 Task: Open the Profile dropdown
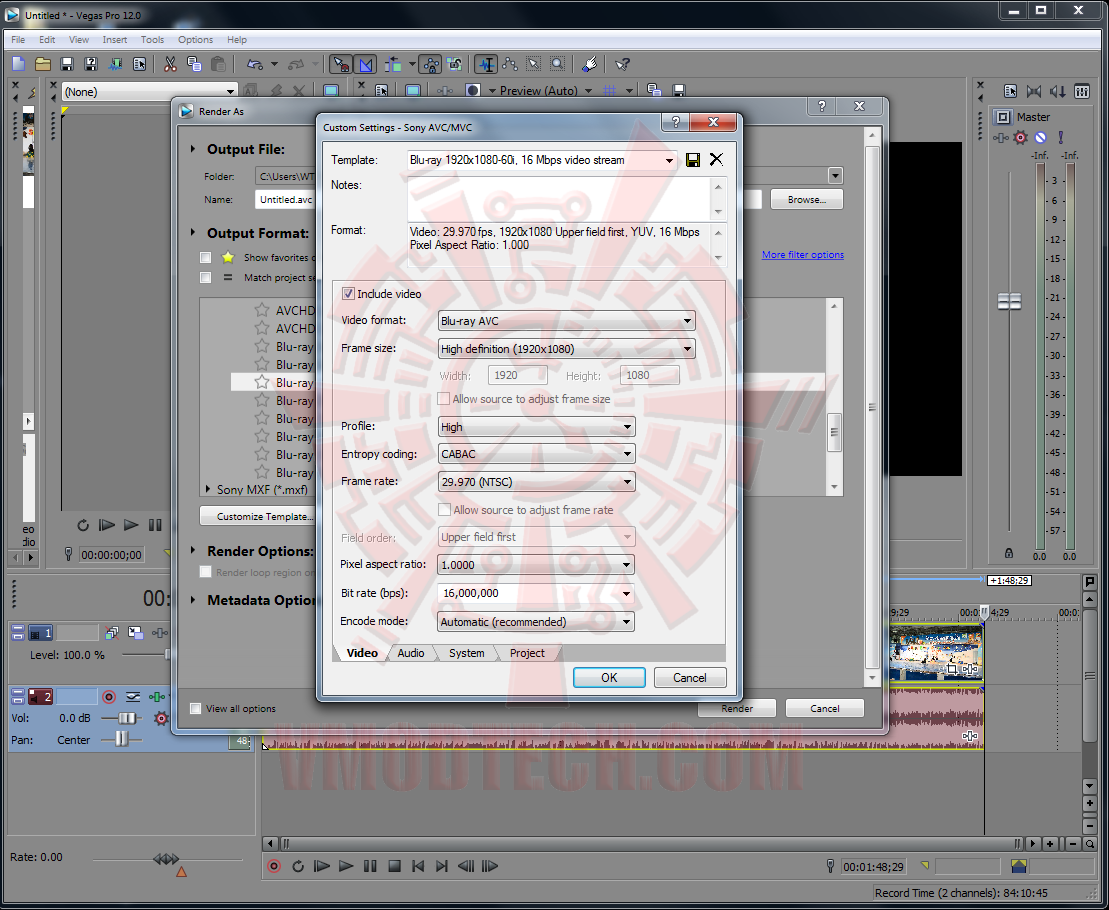536,427
